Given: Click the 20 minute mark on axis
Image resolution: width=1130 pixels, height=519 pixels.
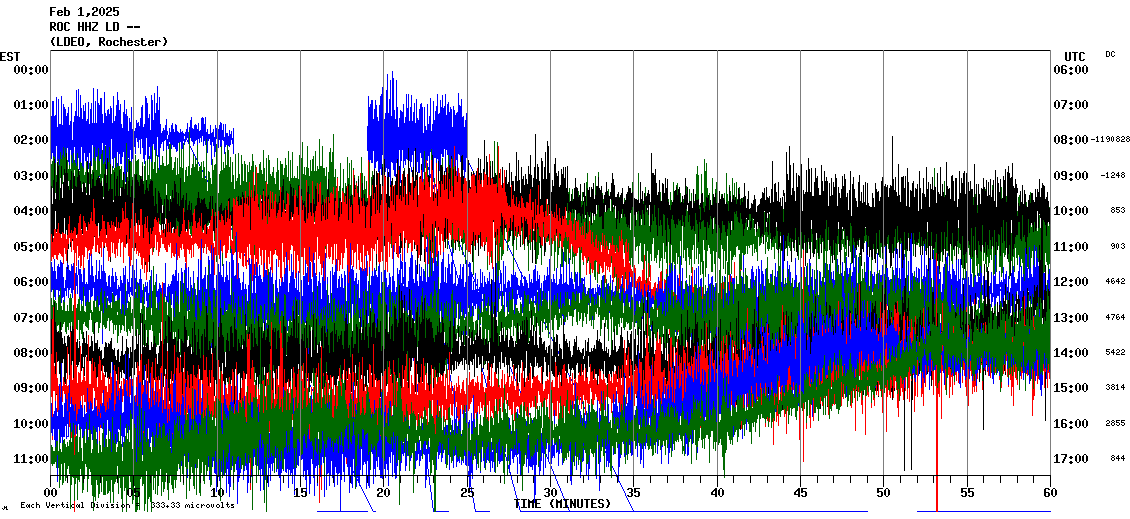Looking at the screenshot, I should tap(384, 493).
